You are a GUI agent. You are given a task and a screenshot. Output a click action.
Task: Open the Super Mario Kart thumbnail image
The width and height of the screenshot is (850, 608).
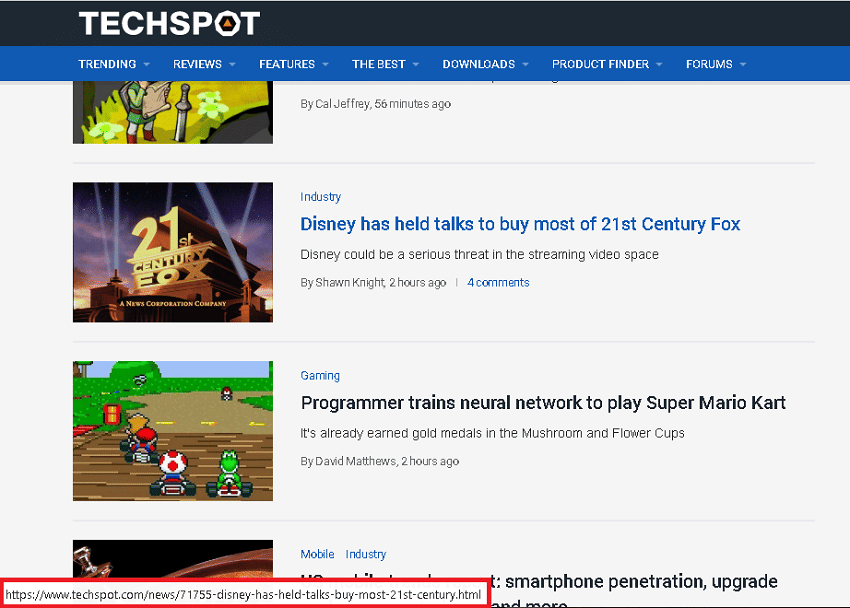pos(173,431)
